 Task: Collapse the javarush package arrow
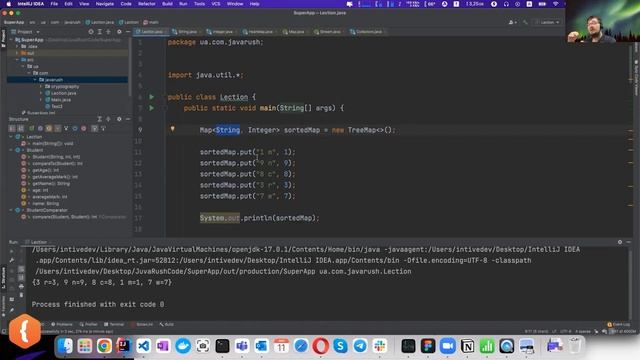(35, 80)
